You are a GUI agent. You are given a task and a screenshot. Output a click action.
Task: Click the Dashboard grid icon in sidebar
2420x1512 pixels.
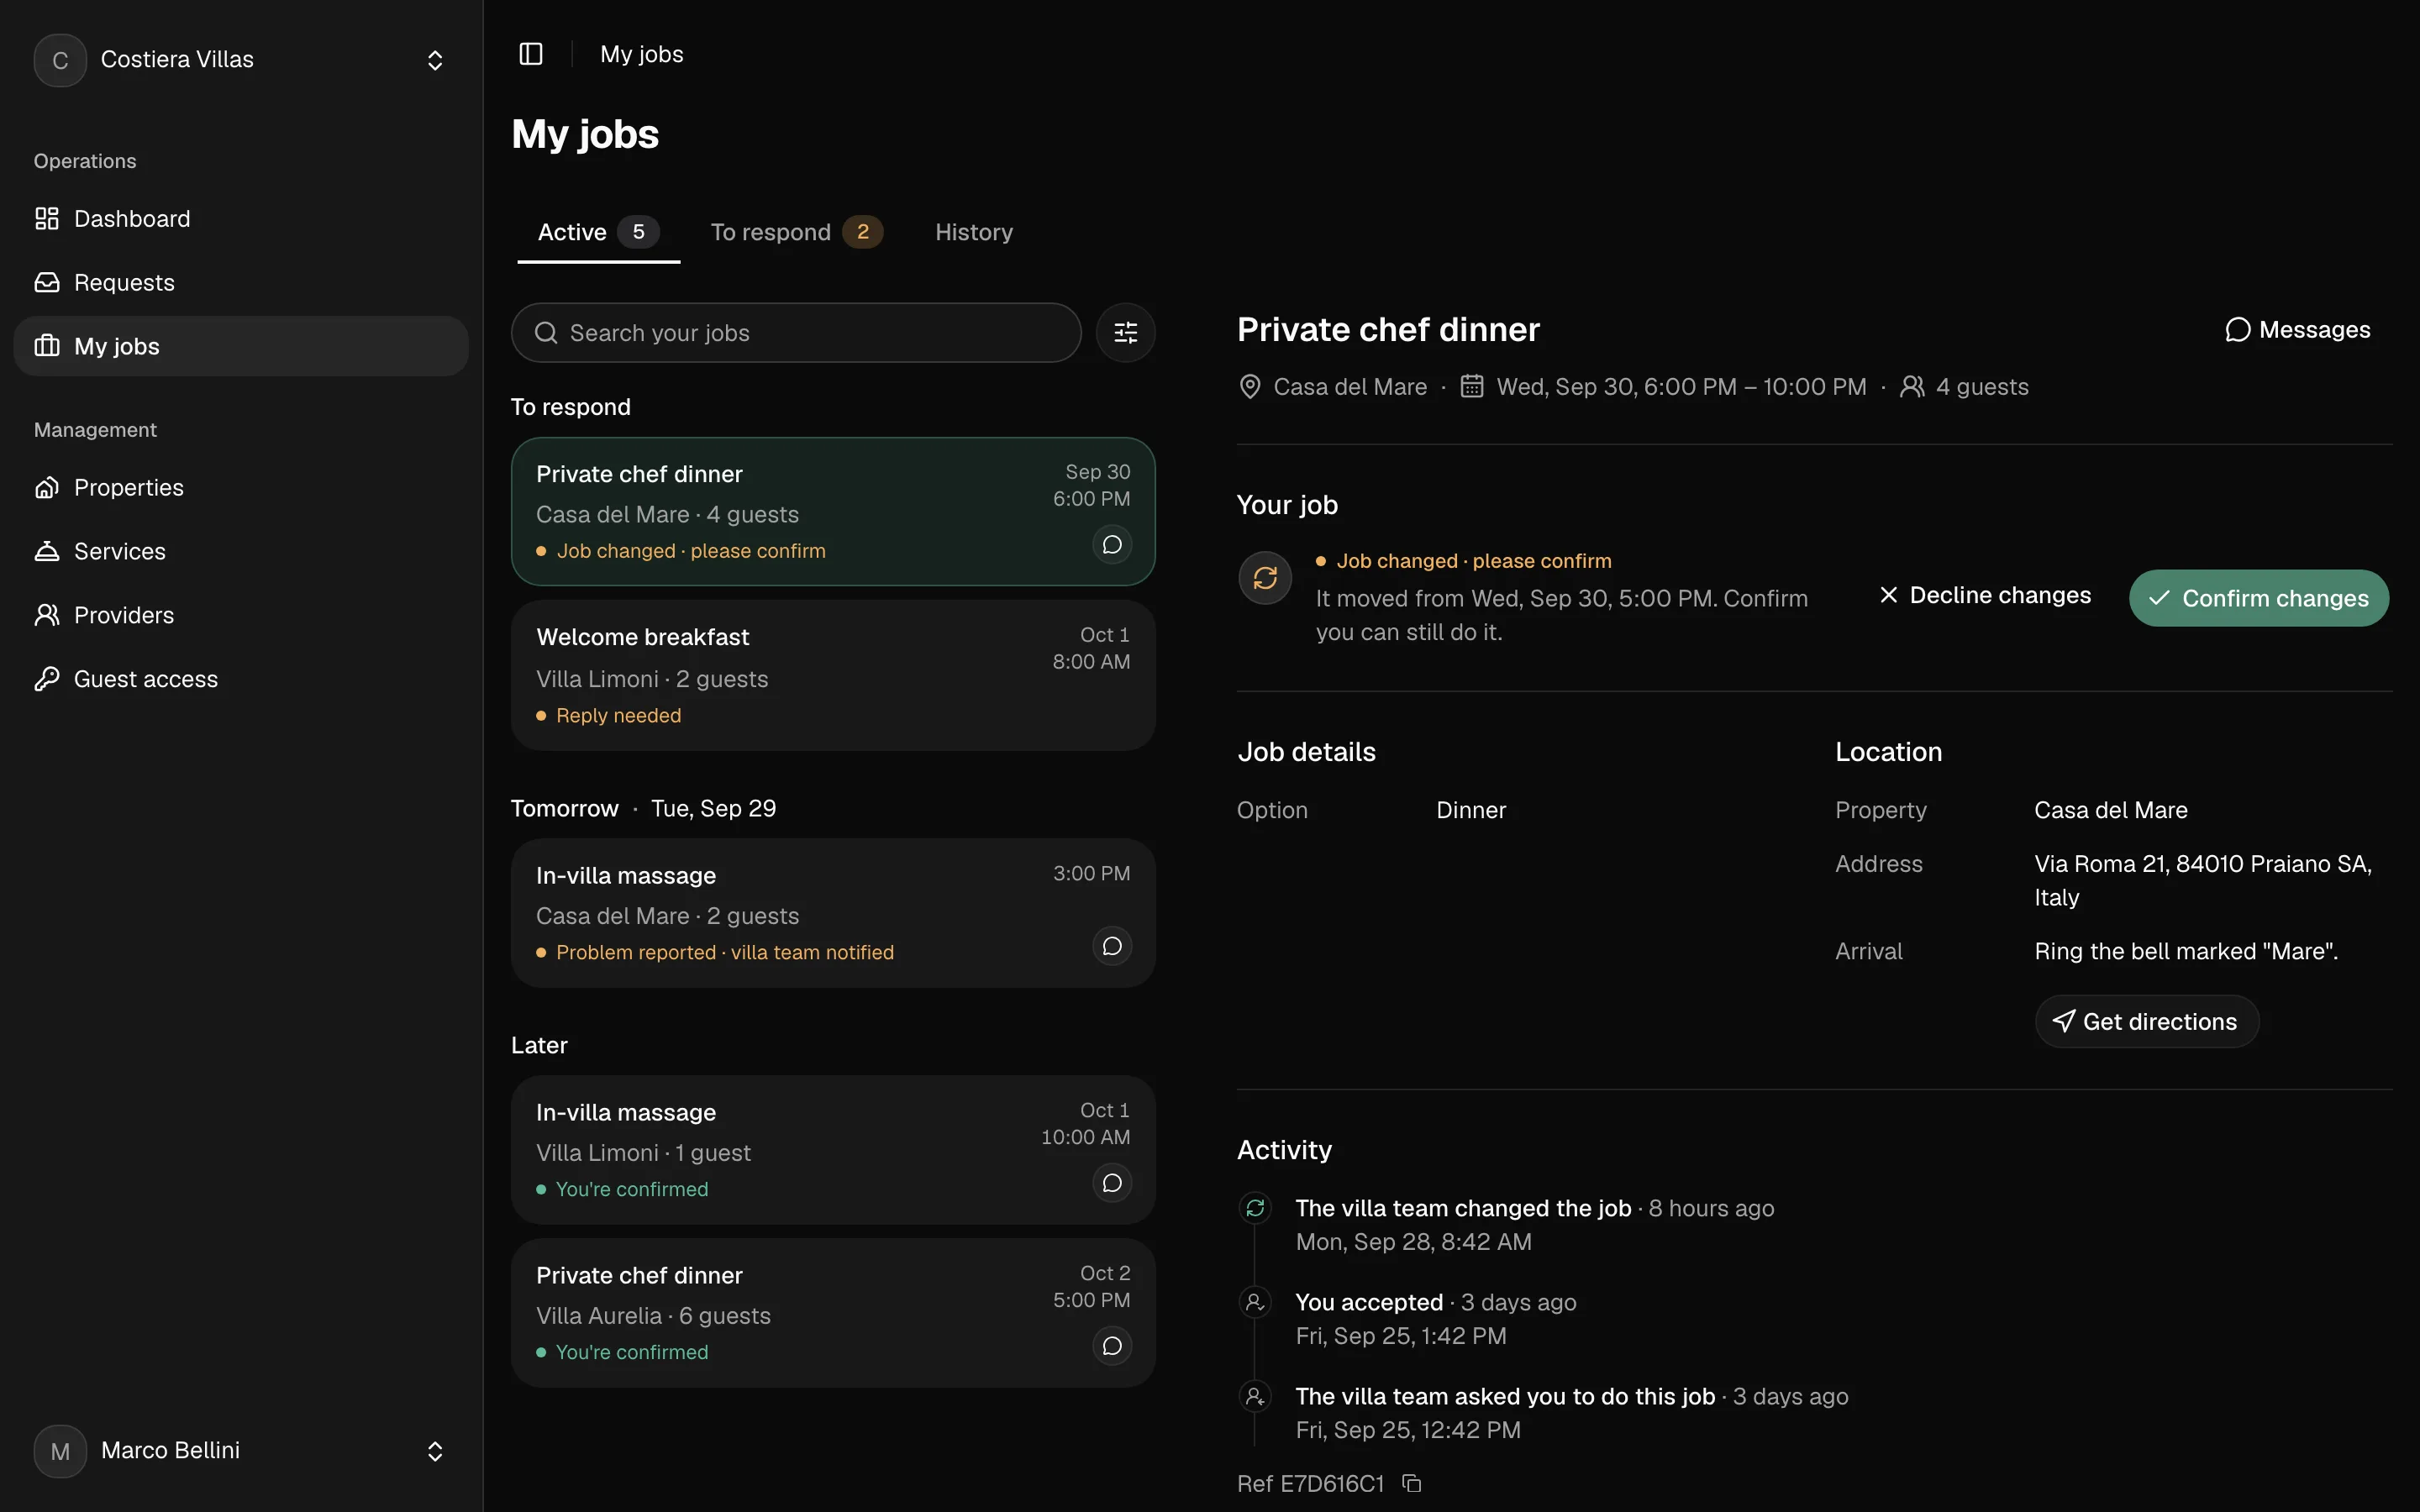pyautogui.click(x=47, y=219)
